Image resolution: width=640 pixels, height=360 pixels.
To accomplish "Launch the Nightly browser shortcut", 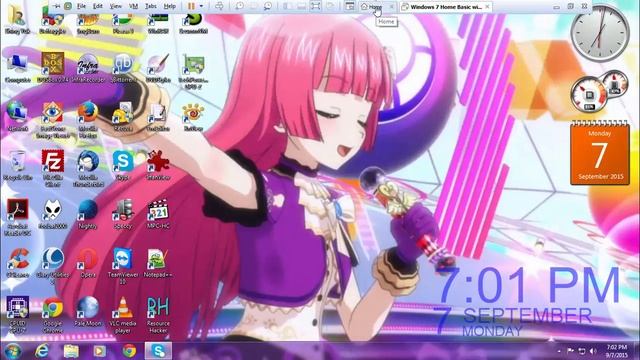I will tap(88, 215).
